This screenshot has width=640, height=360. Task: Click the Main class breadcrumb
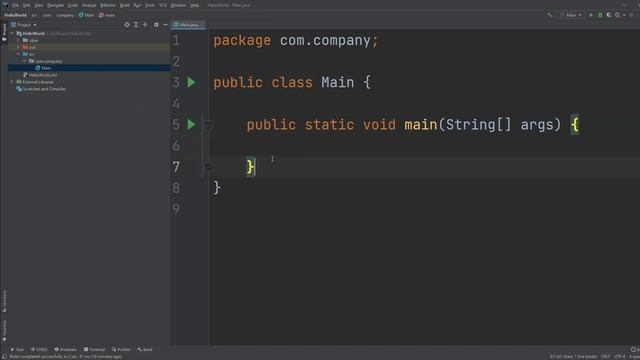tap(87, 15)
